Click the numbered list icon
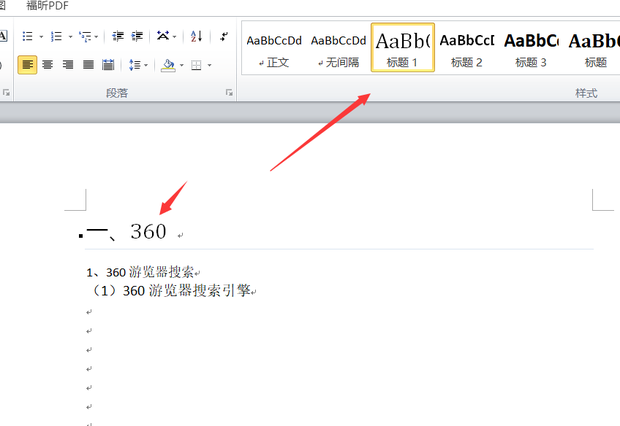620x426 pixels. [x=56, y=37]
